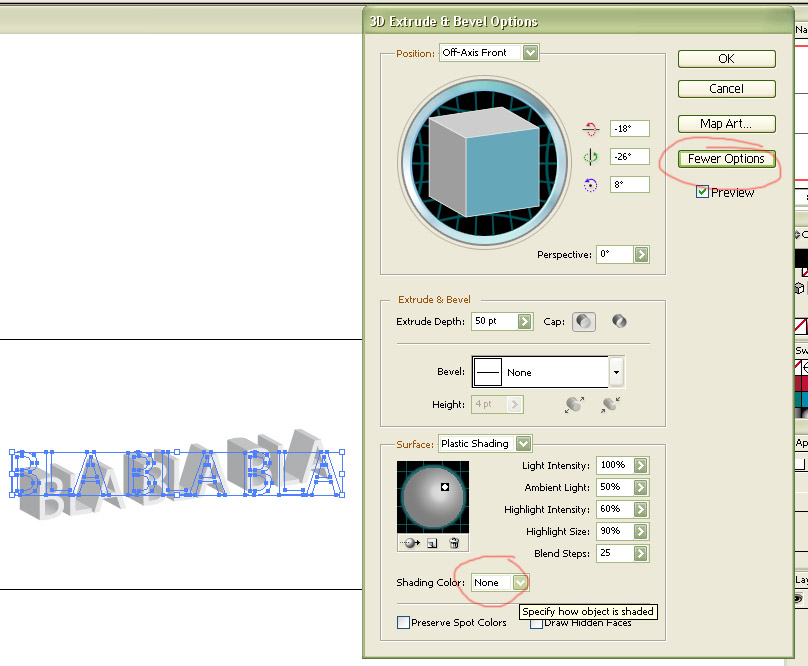This screenshot has height=666, width=808.
Task: Uncheck the Preview checkbox
Action: pyautogui.click(x=703, y=192)
